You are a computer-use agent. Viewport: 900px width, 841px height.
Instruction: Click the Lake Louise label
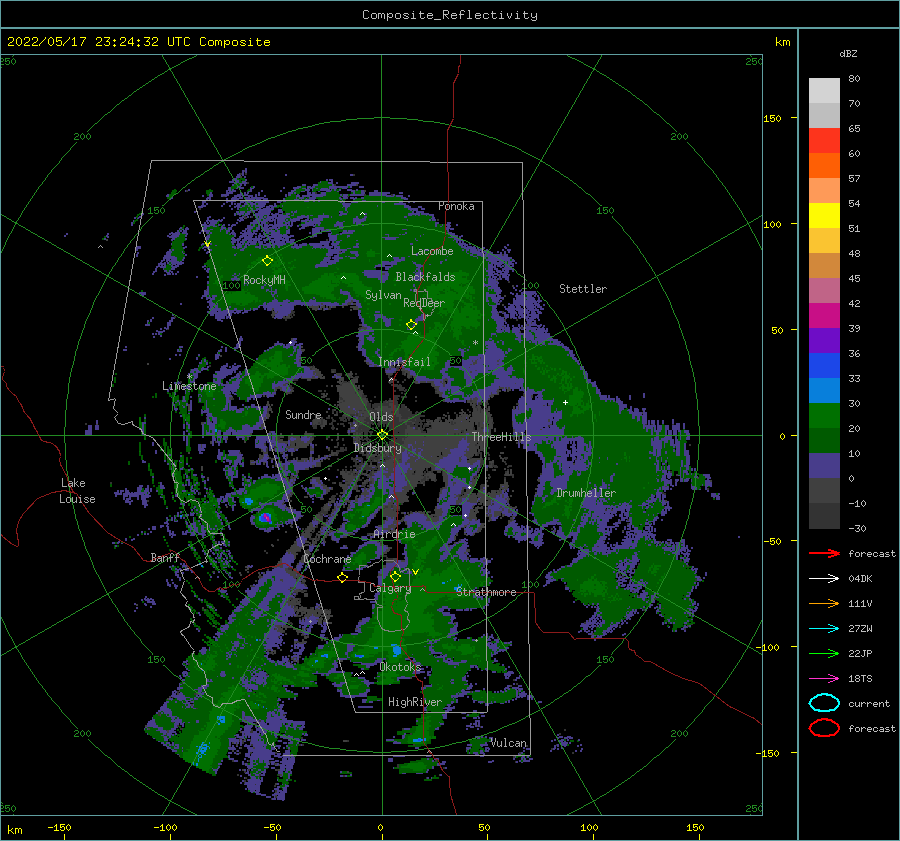(x=78, y=491)
